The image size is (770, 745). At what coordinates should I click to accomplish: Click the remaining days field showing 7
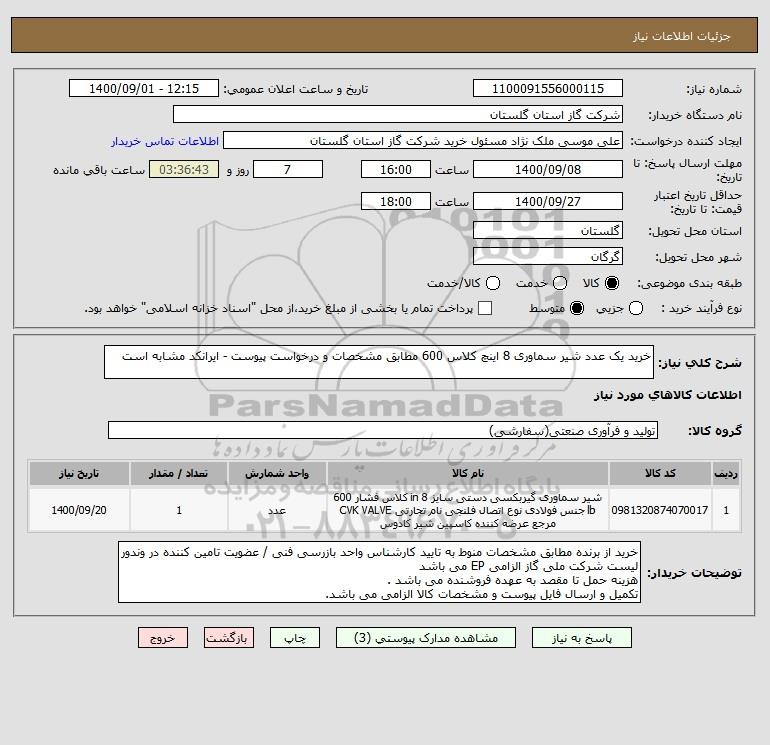tap(288, 169)
